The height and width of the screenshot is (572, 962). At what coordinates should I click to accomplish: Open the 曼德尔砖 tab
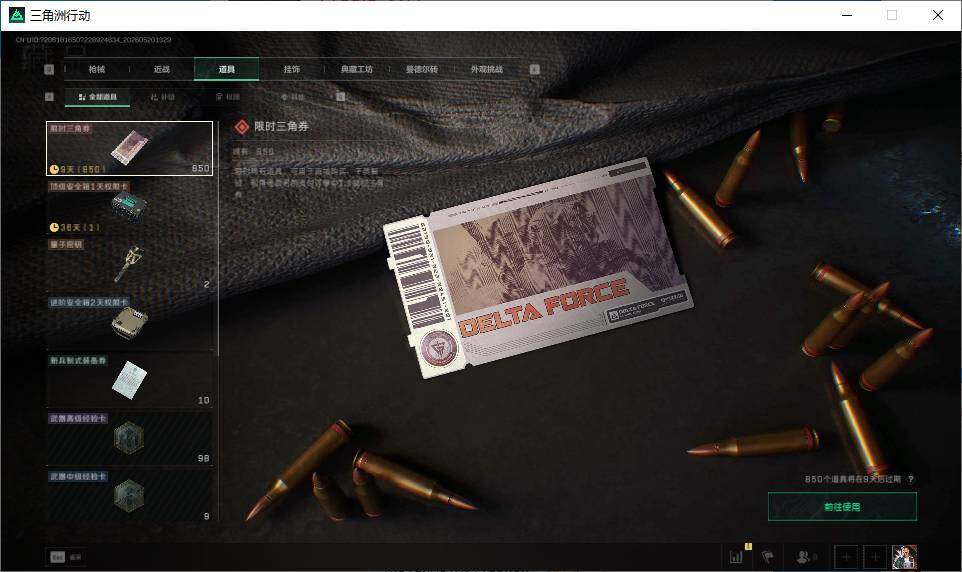click(x=421, y=69)
